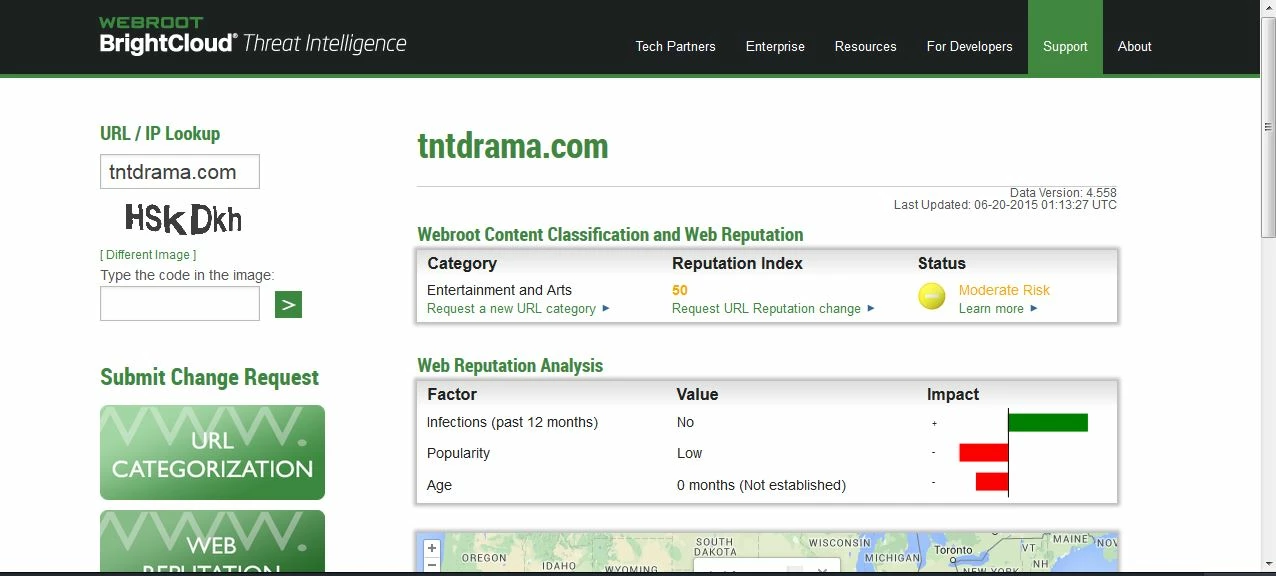Click the captcha code entry field

[180, 304]
